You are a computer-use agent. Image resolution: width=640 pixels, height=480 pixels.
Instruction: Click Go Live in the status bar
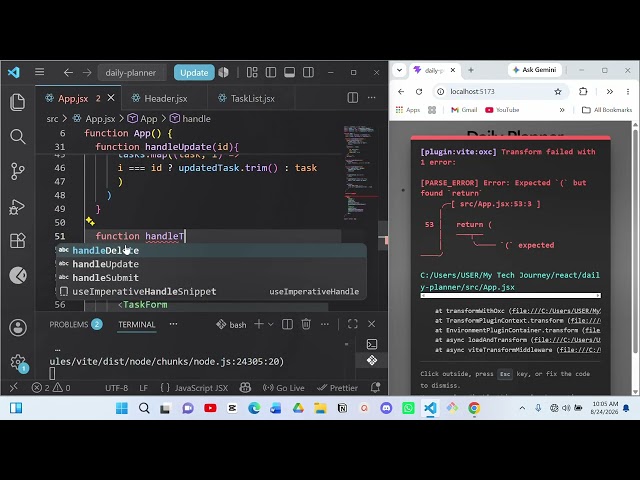pos(283,388)
